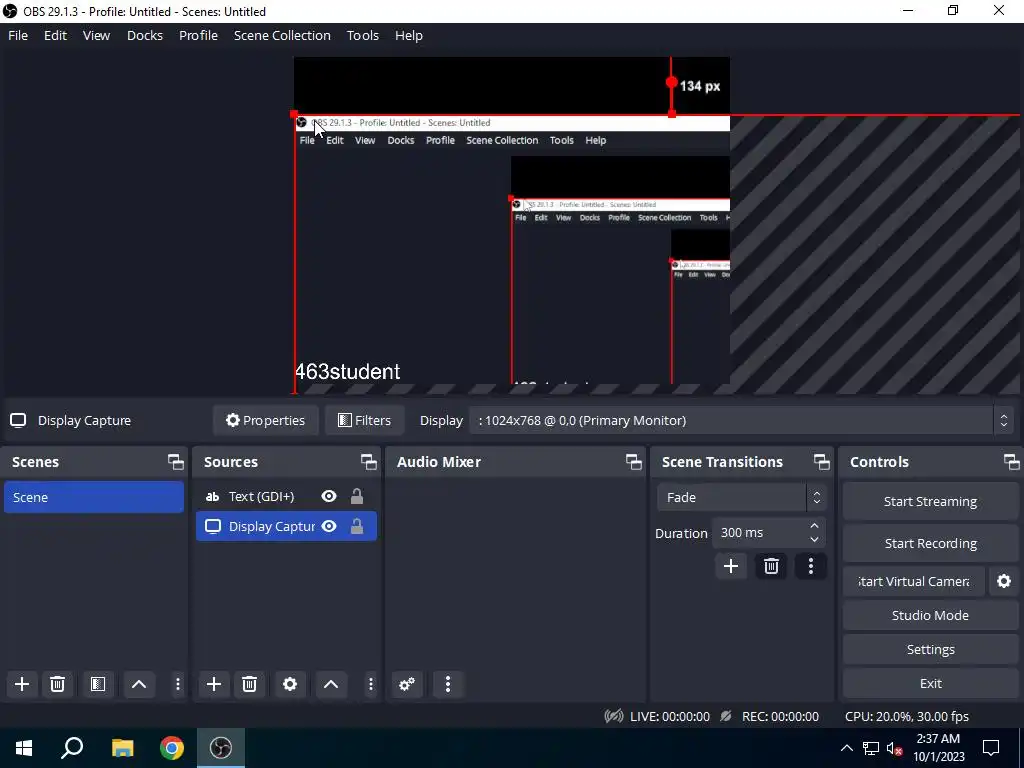The height and width of the screenshot is (768, 1024).
Task: Toggle lock on Text (GDI+) source
Action: click(x=357, y=496)
